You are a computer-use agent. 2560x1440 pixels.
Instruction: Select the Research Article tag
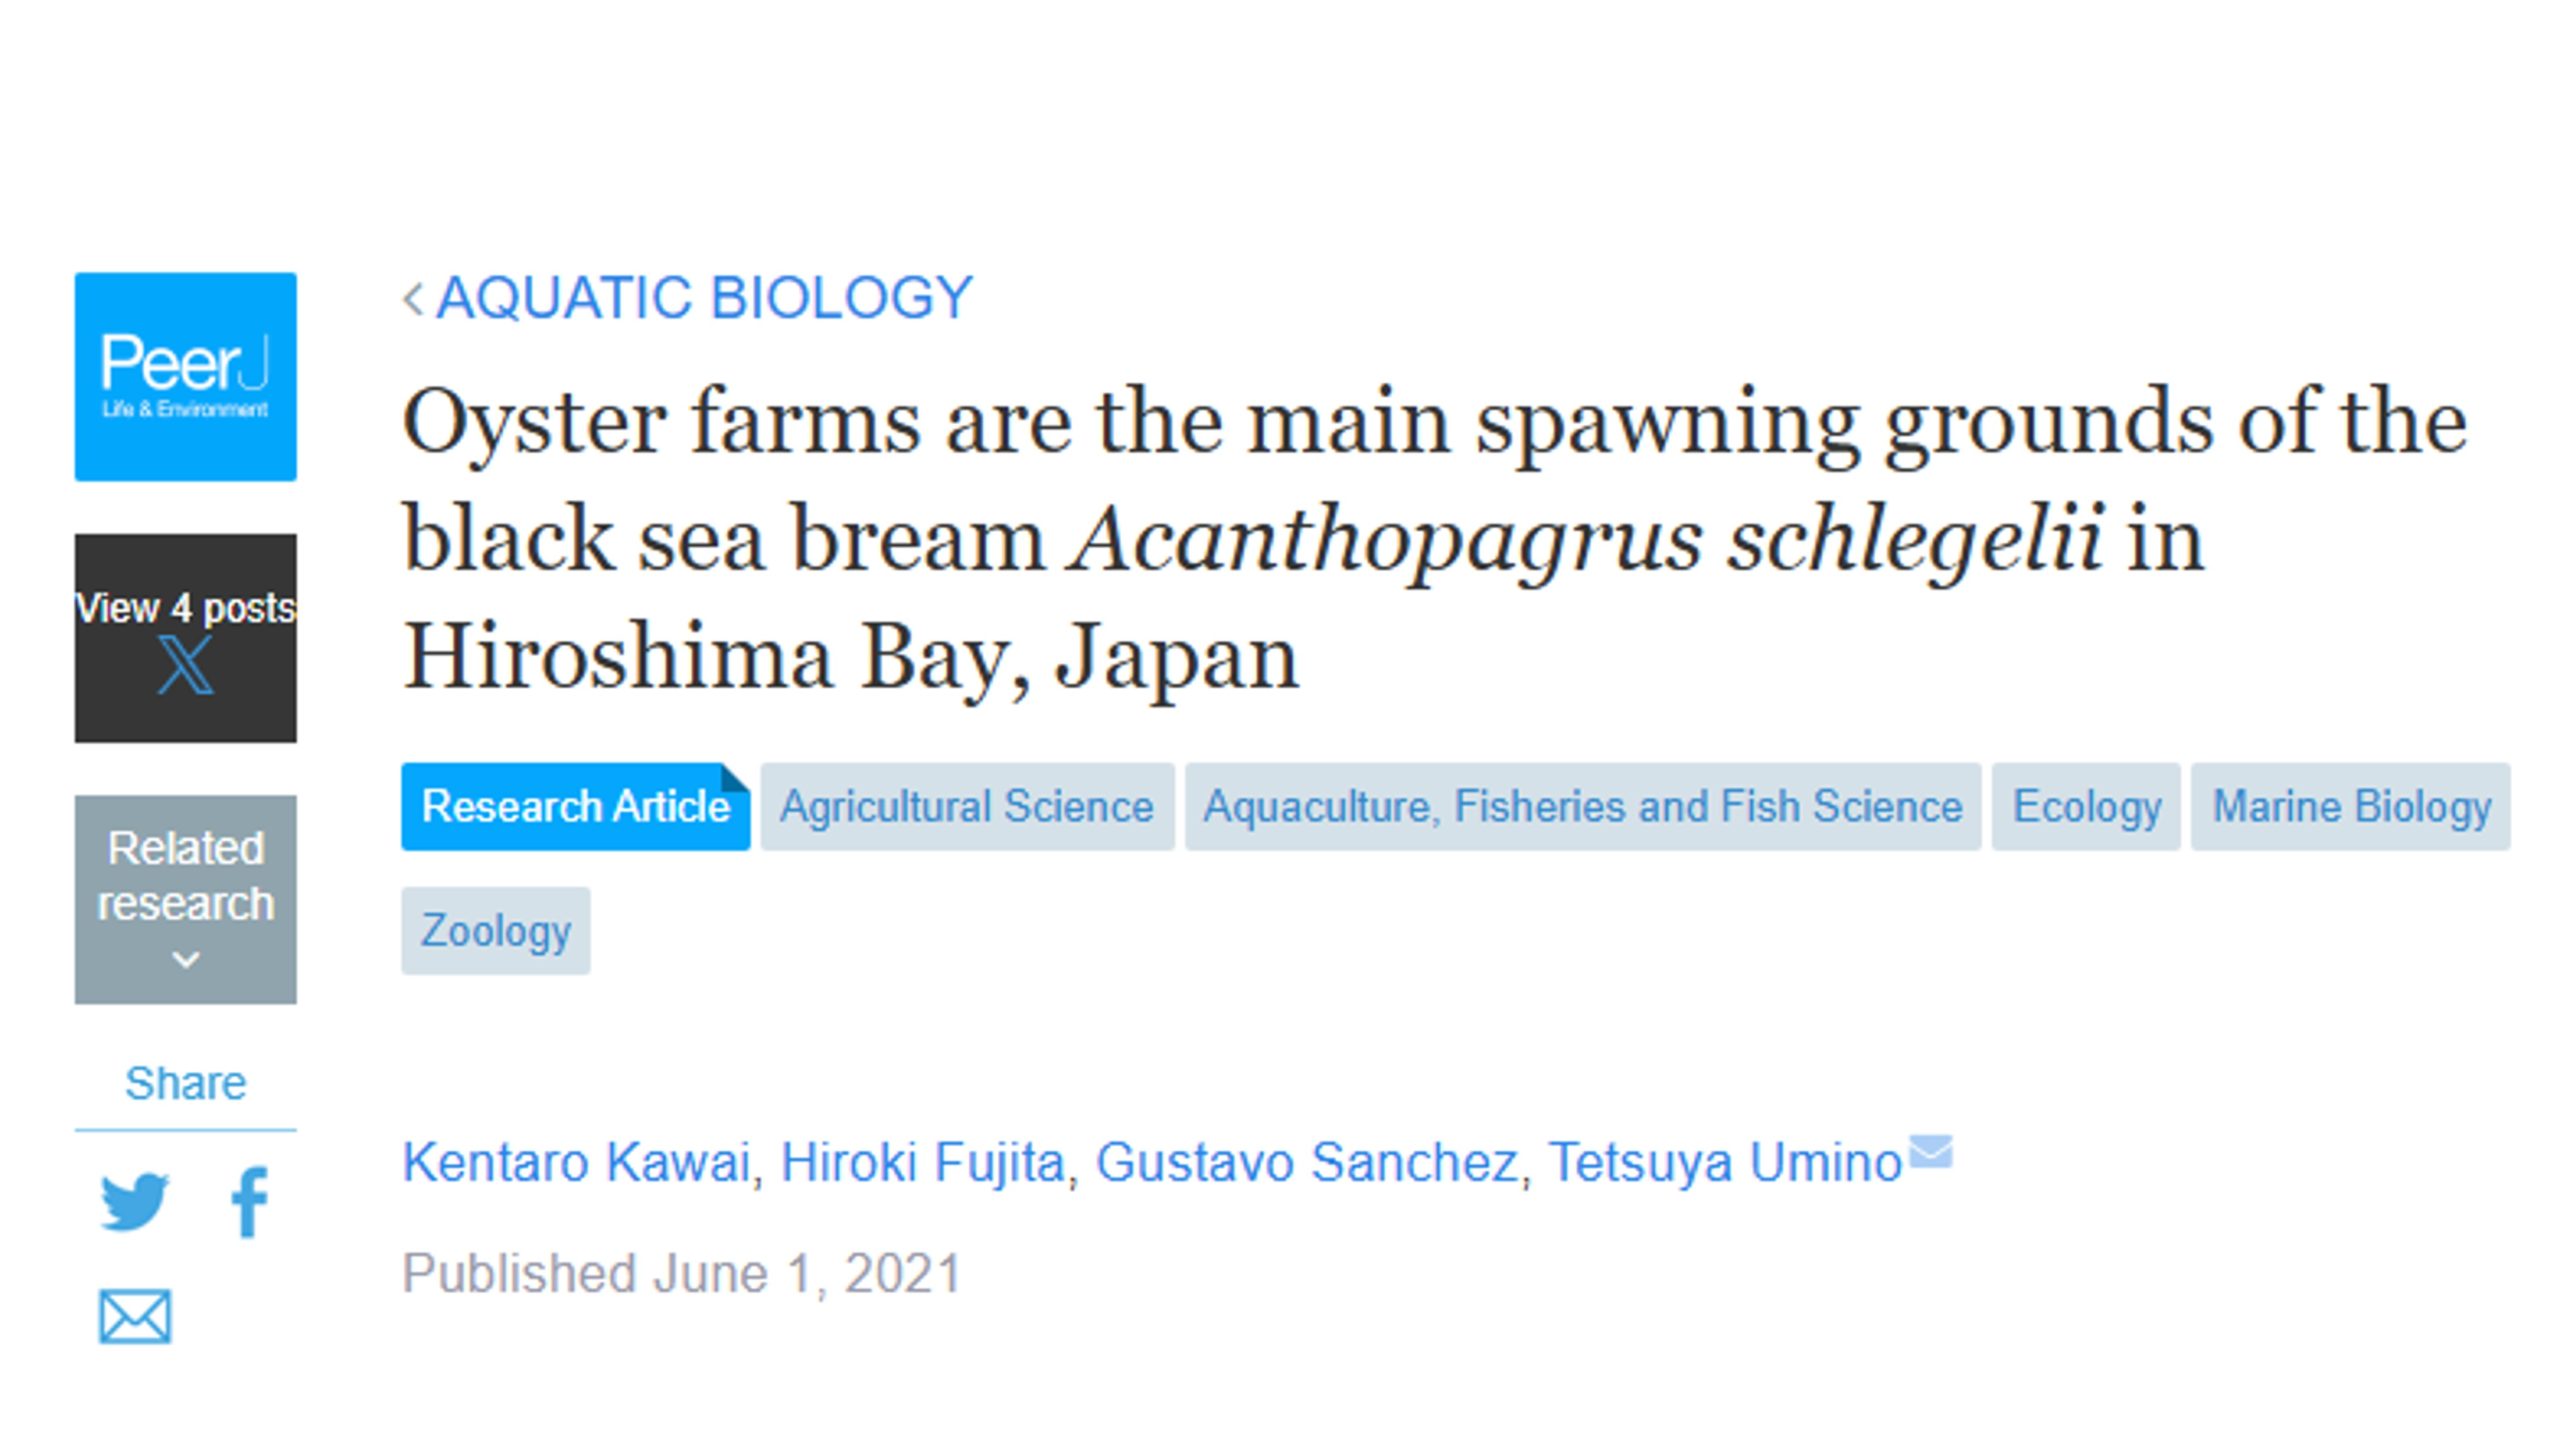coord(575,807)
